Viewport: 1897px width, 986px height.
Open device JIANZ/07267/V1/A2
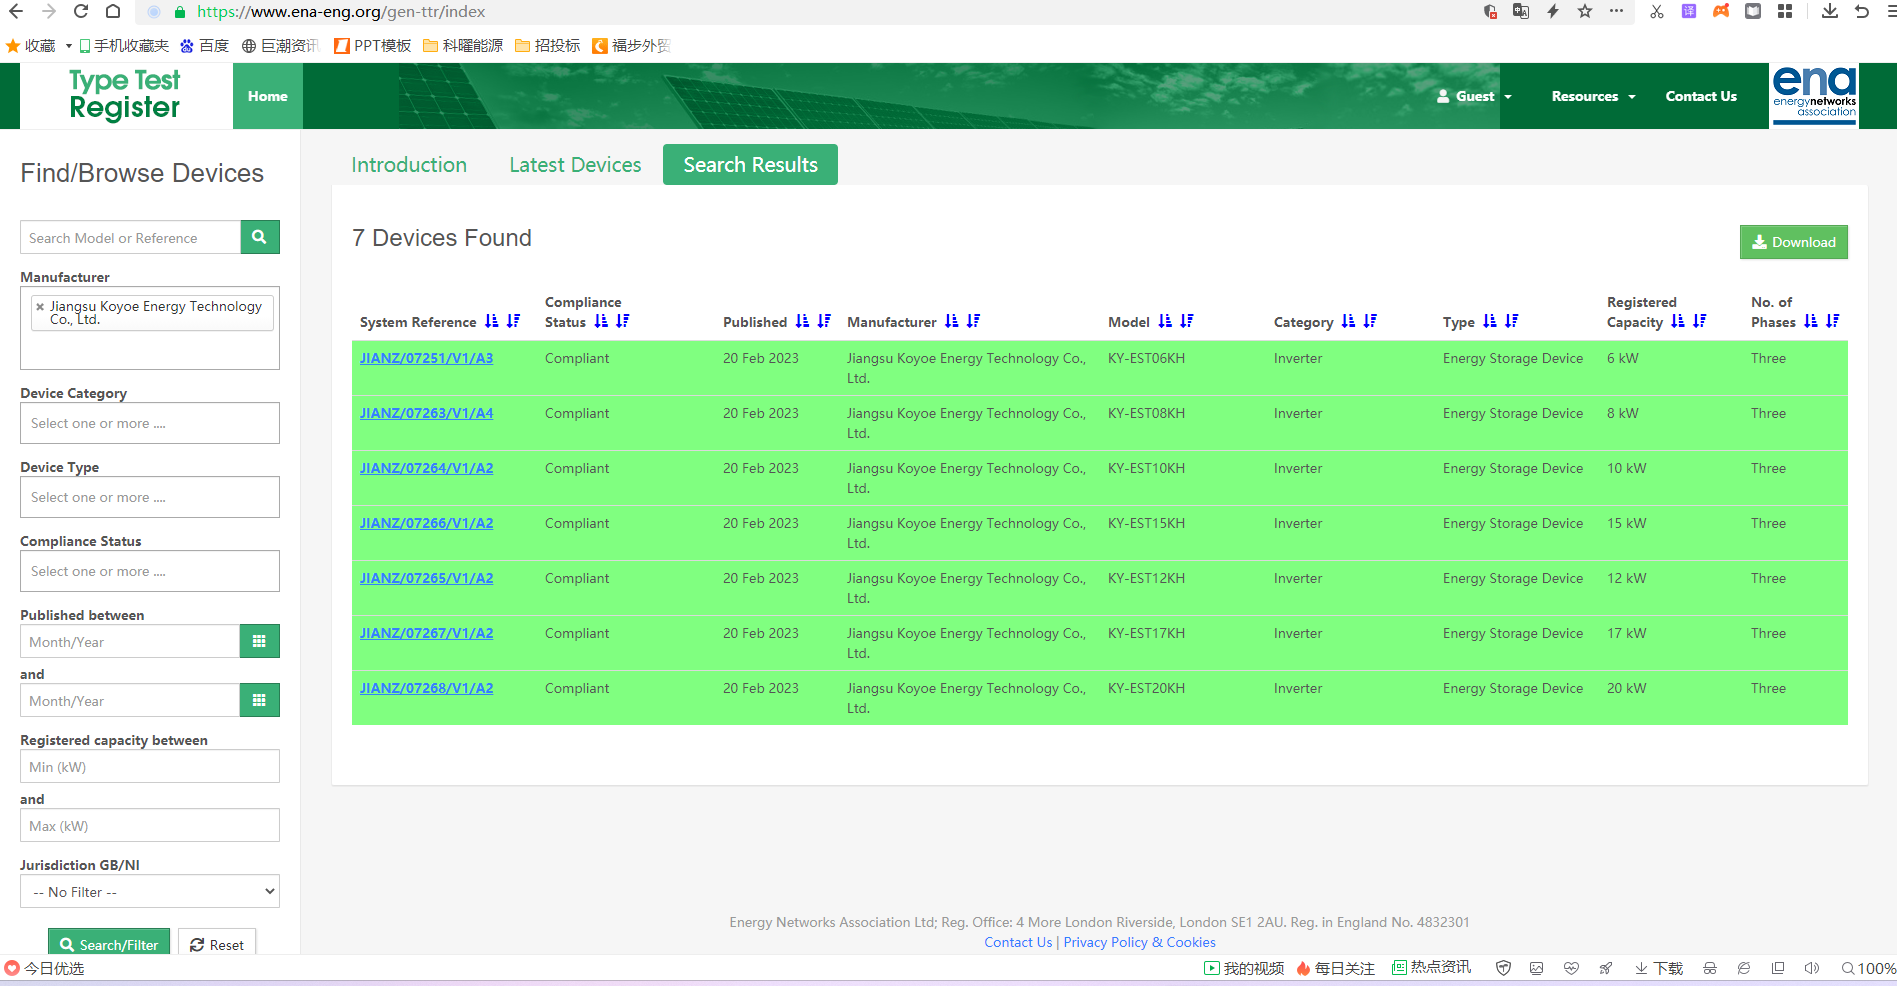click(x=426, y=633)
